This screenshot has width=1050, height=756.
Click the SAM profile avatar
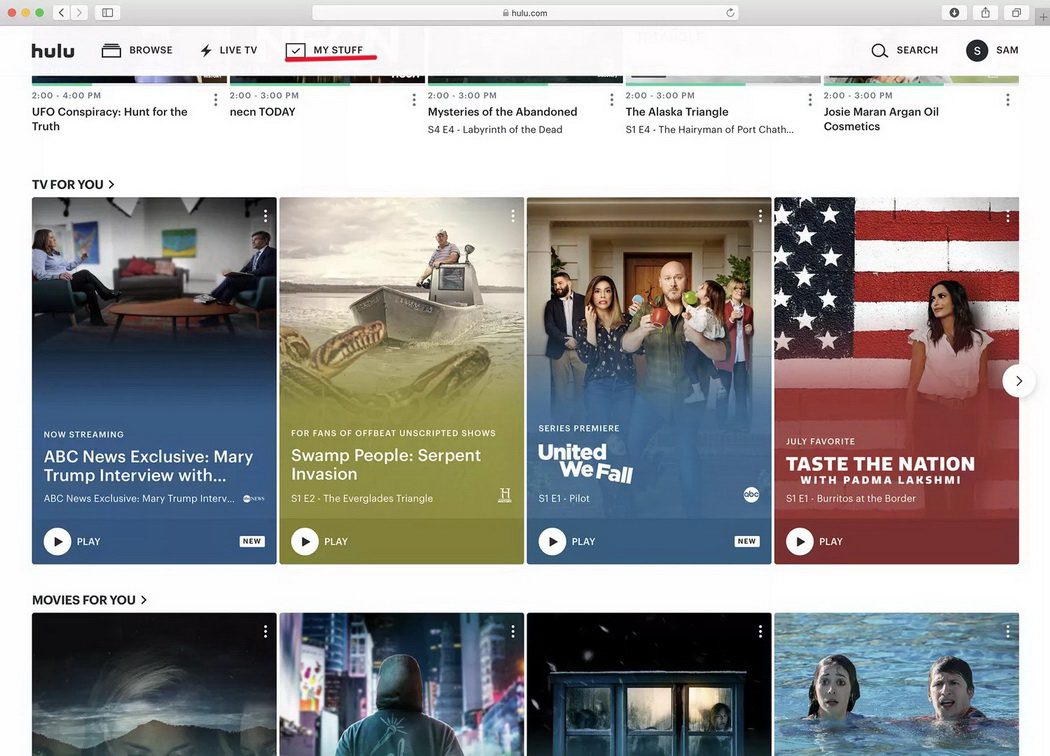pyautogui.click(x=977, y=51)
